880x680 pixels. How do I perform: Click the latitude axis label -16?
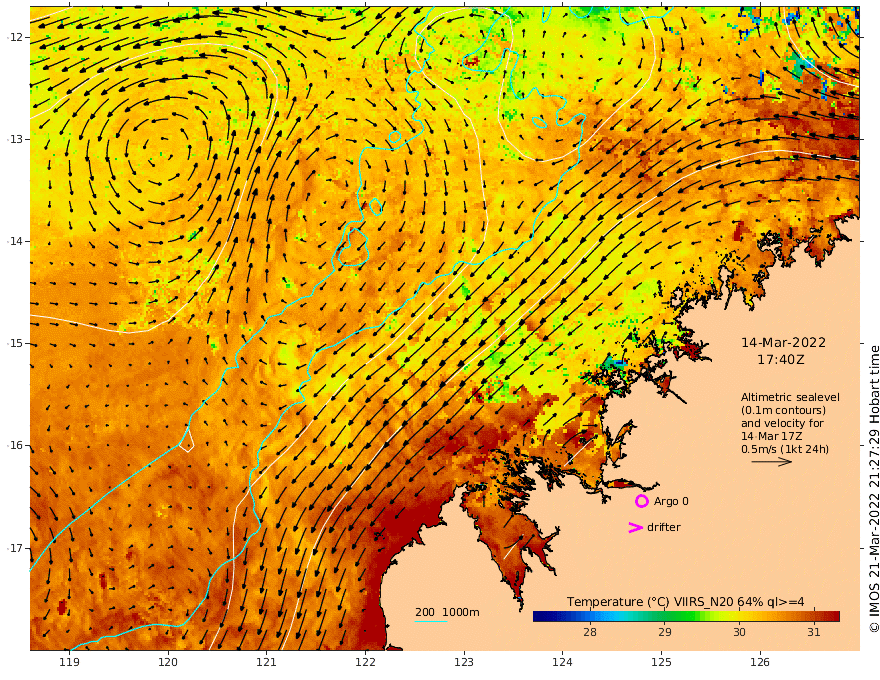tap(15, 445)
